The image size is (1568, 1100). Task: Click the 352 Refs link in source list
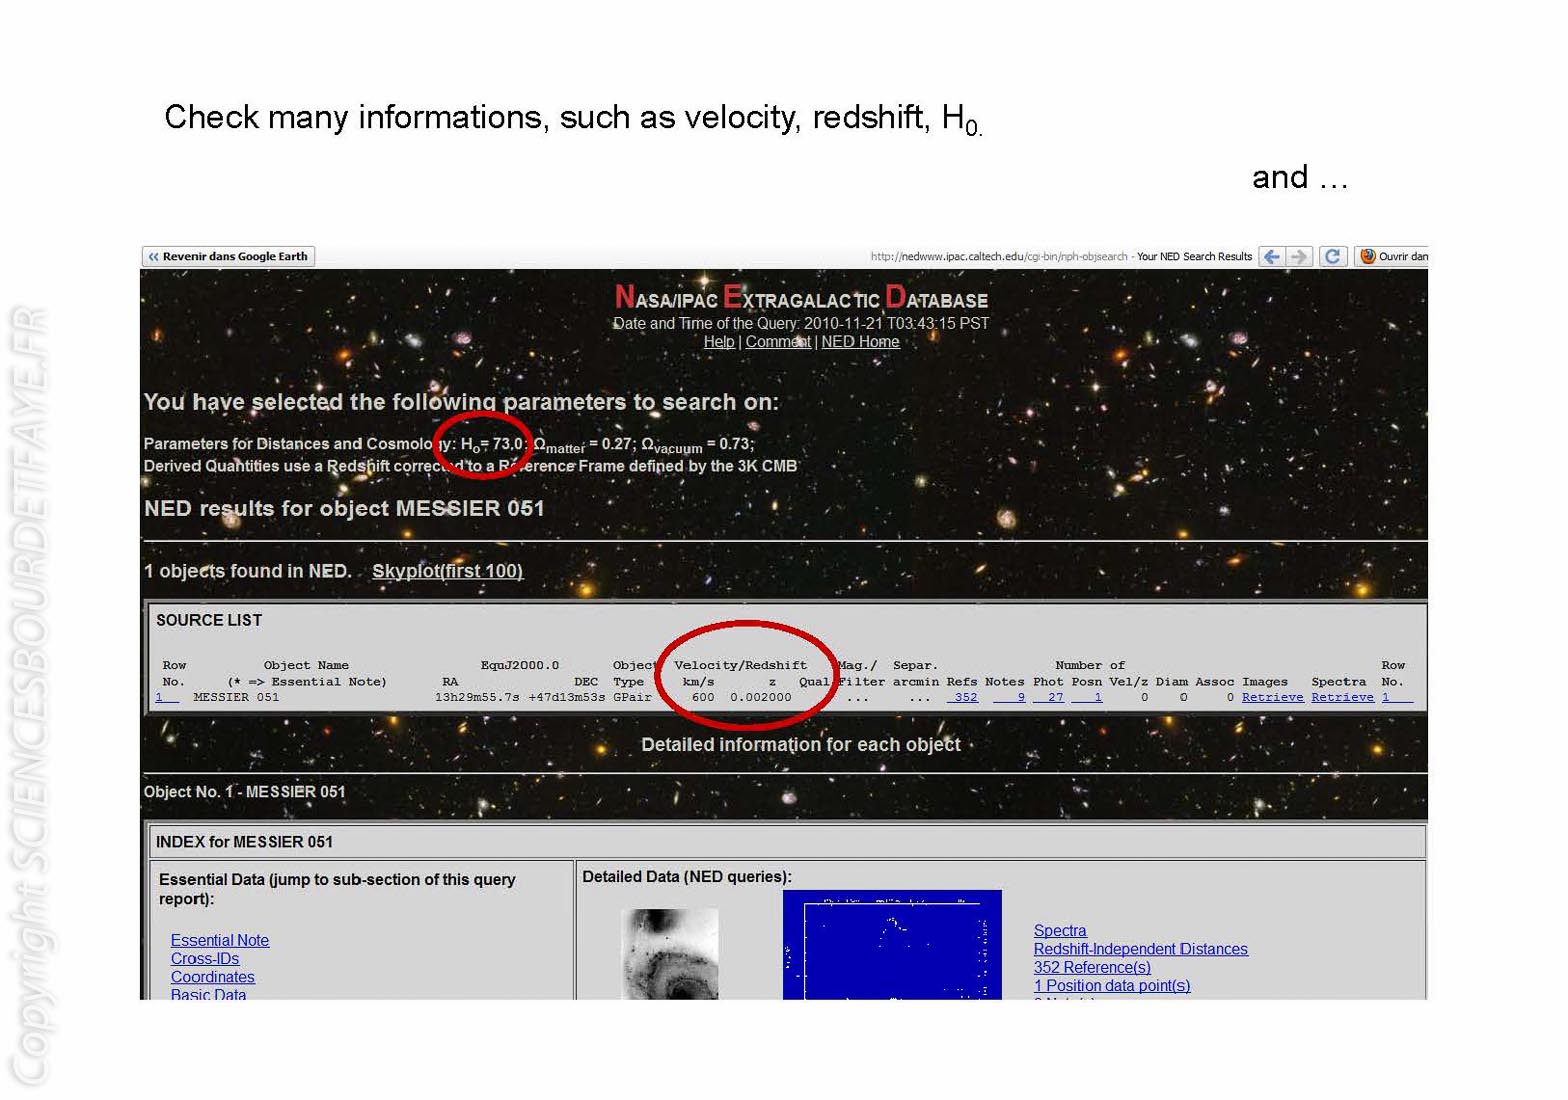[x=964, y=697]
